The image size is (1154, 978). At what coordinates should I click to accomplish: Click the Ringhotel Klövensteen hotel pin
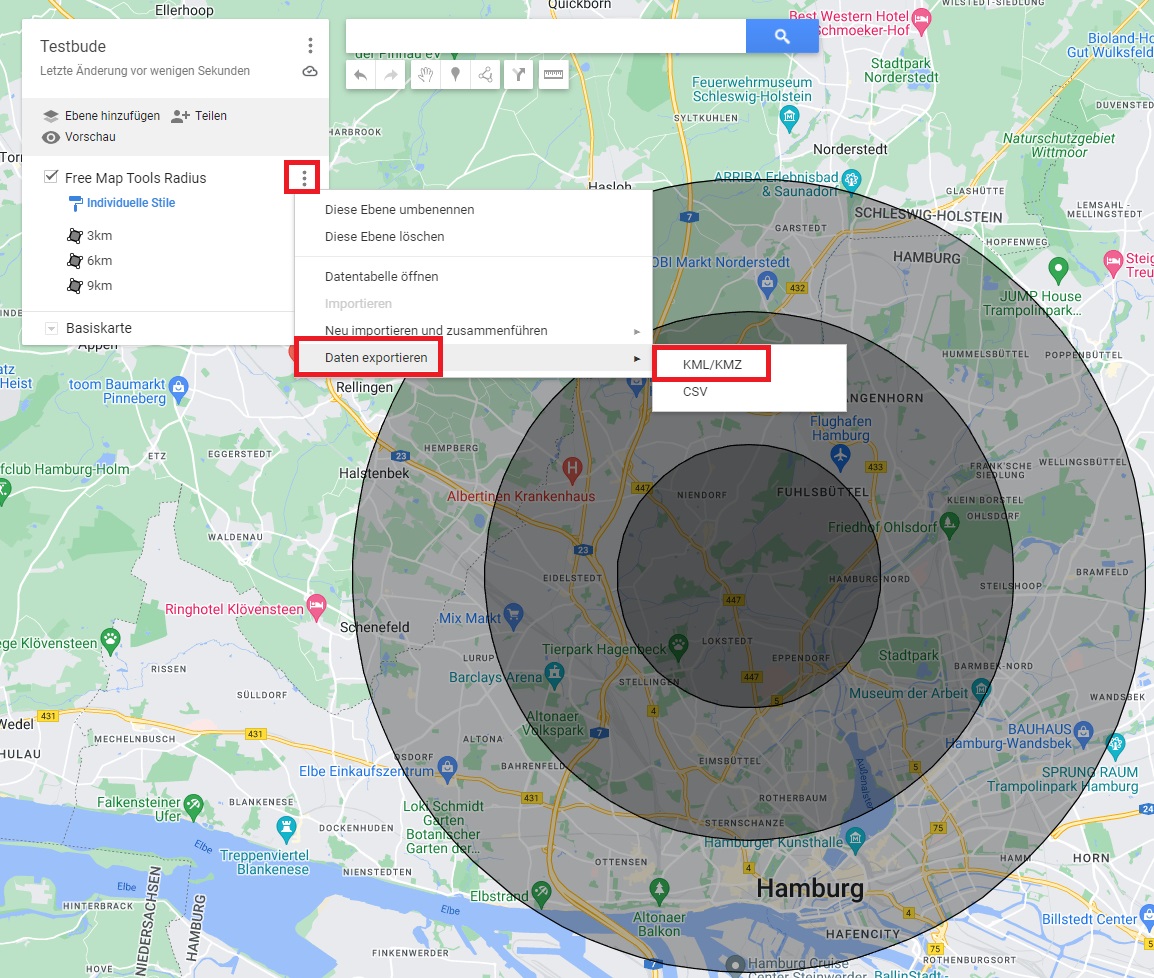(x=316, y=606)
